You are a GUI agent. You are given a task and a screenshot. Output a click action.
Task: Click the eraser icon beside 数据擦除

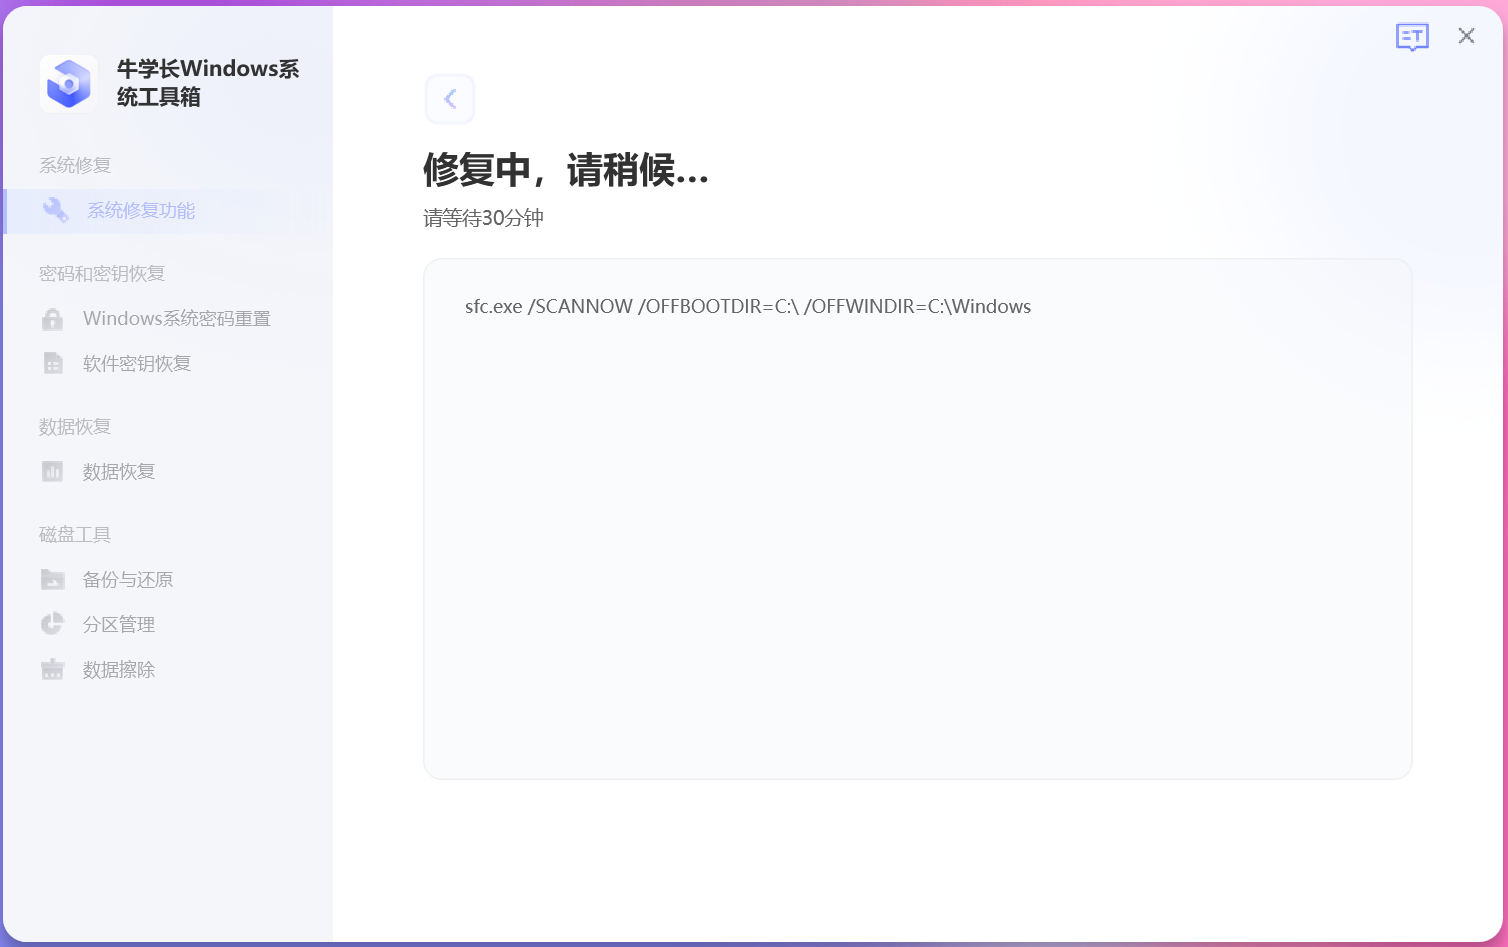pyautogui.click(x=53, y=669)
